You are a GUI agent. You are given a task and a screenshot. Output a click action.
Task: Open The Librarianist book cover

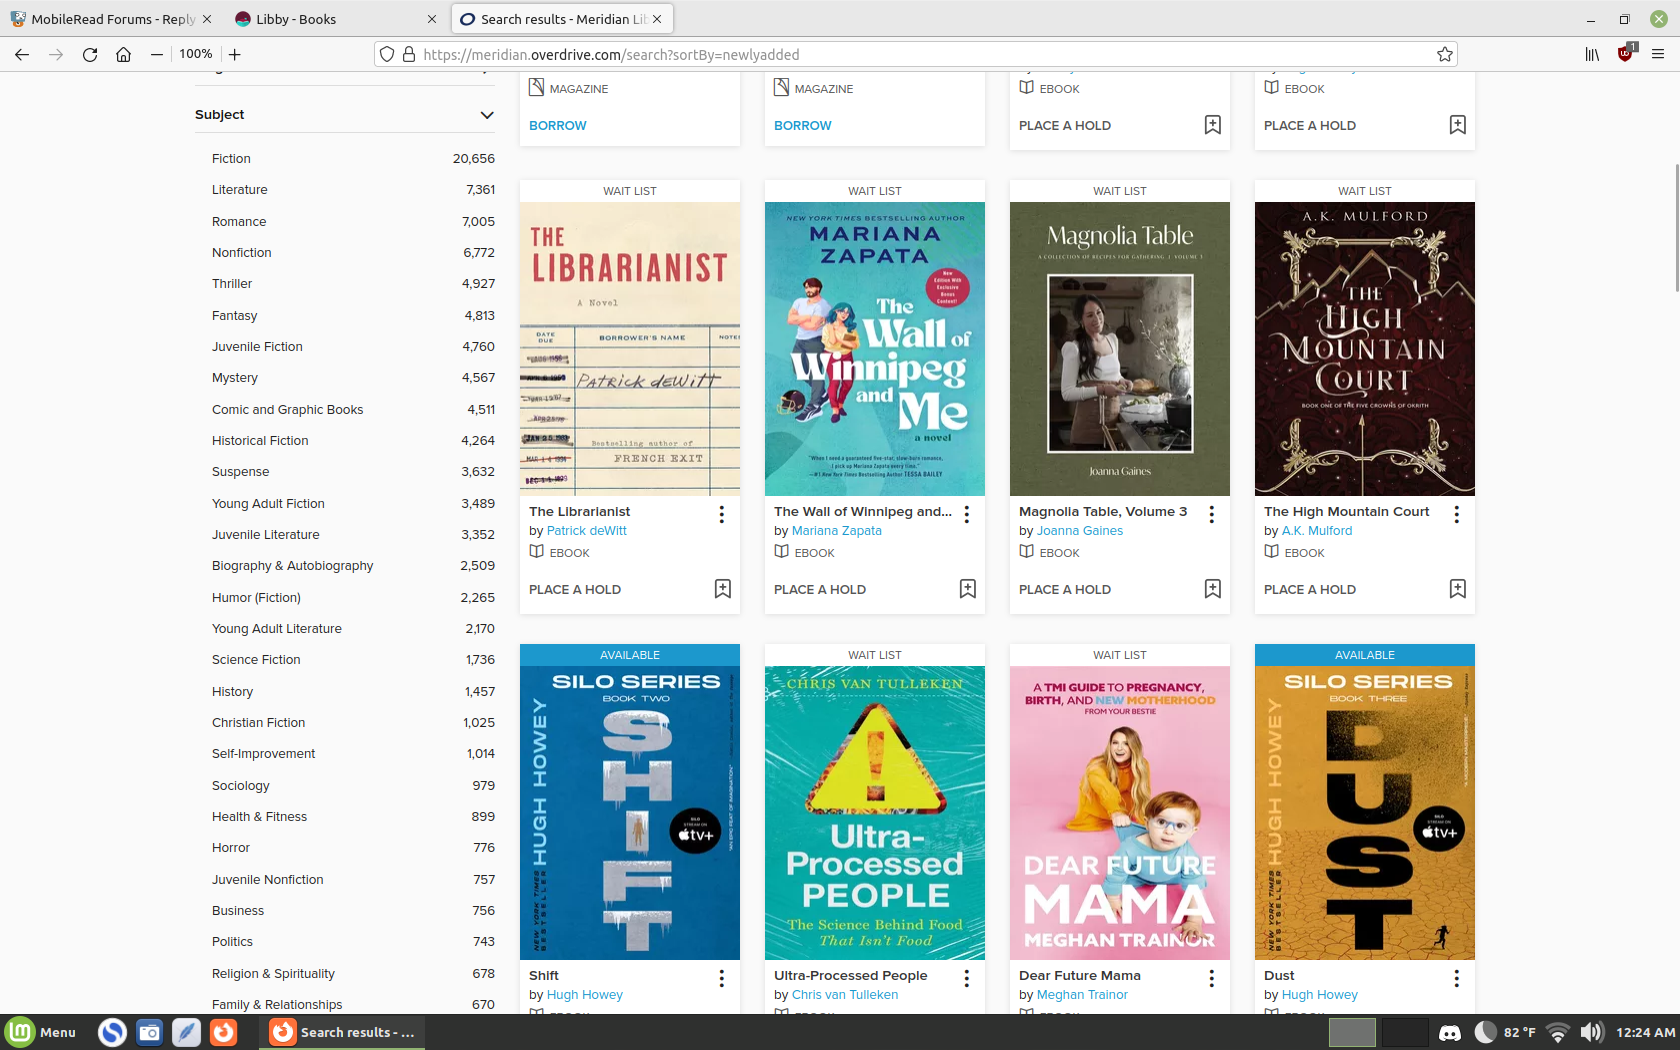(630, 349)
